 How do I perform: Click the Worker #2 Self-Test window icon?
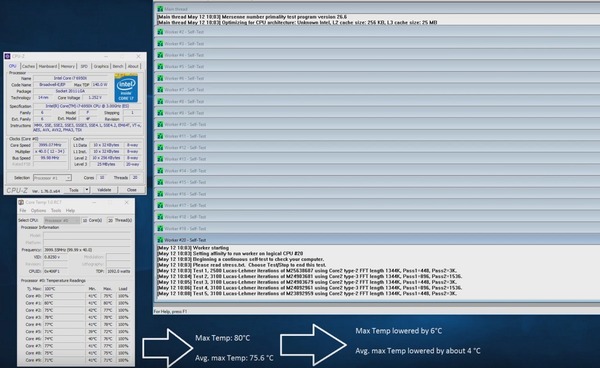coord(160,32)
